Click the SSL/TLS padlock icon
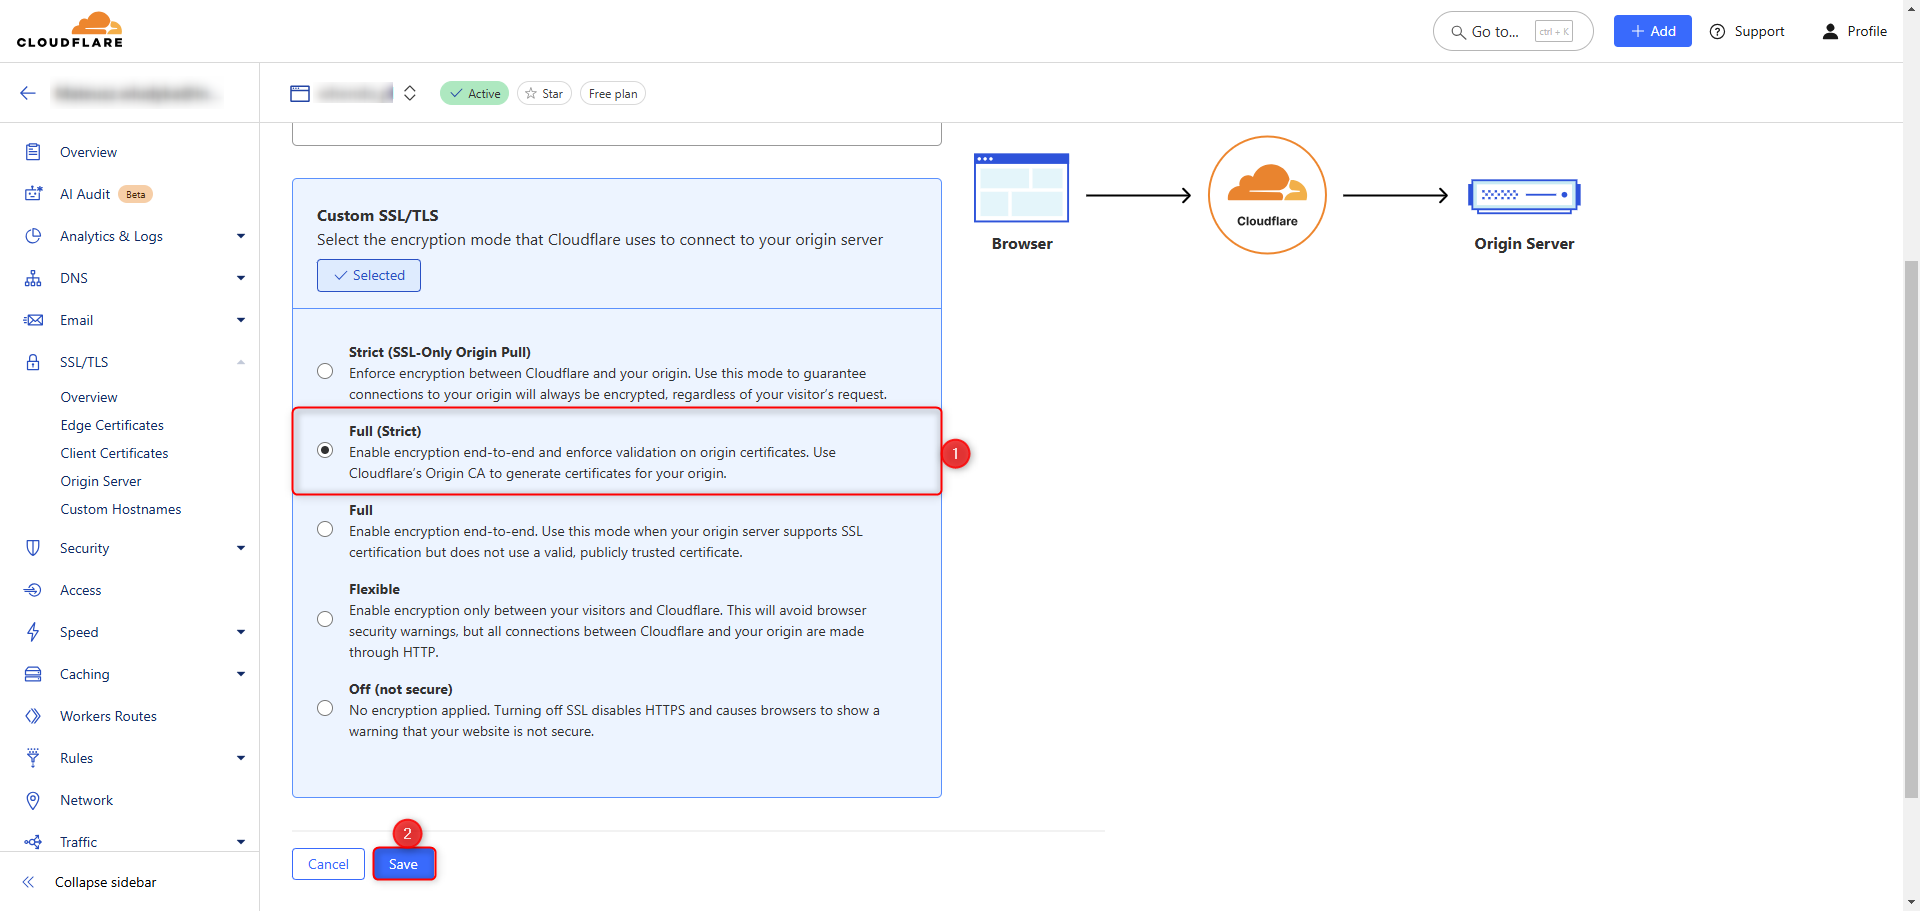The image size is (1920, 911). click(33, 362)
